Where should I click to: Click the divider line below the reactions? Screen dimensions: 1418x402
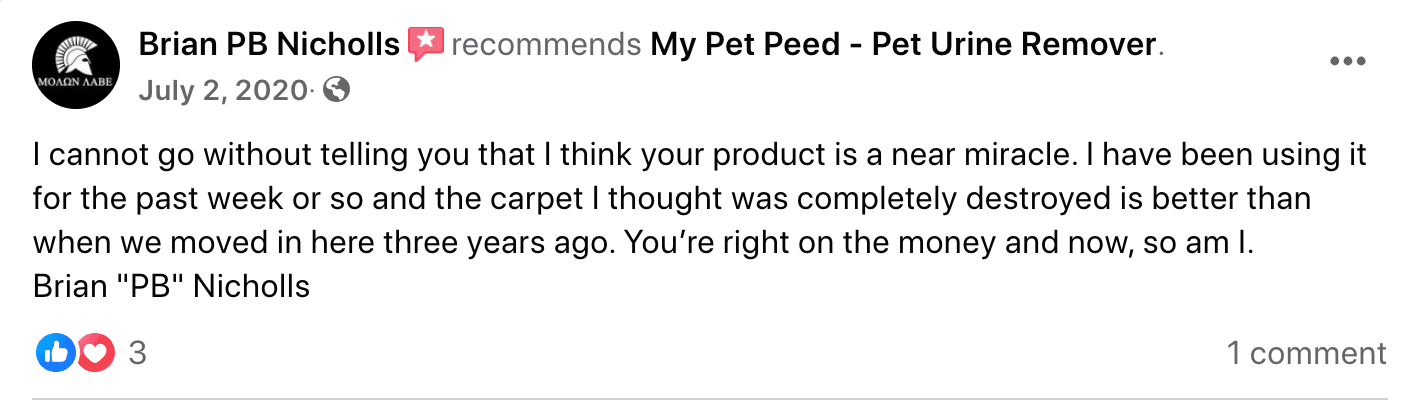click(x=709, y=399)
